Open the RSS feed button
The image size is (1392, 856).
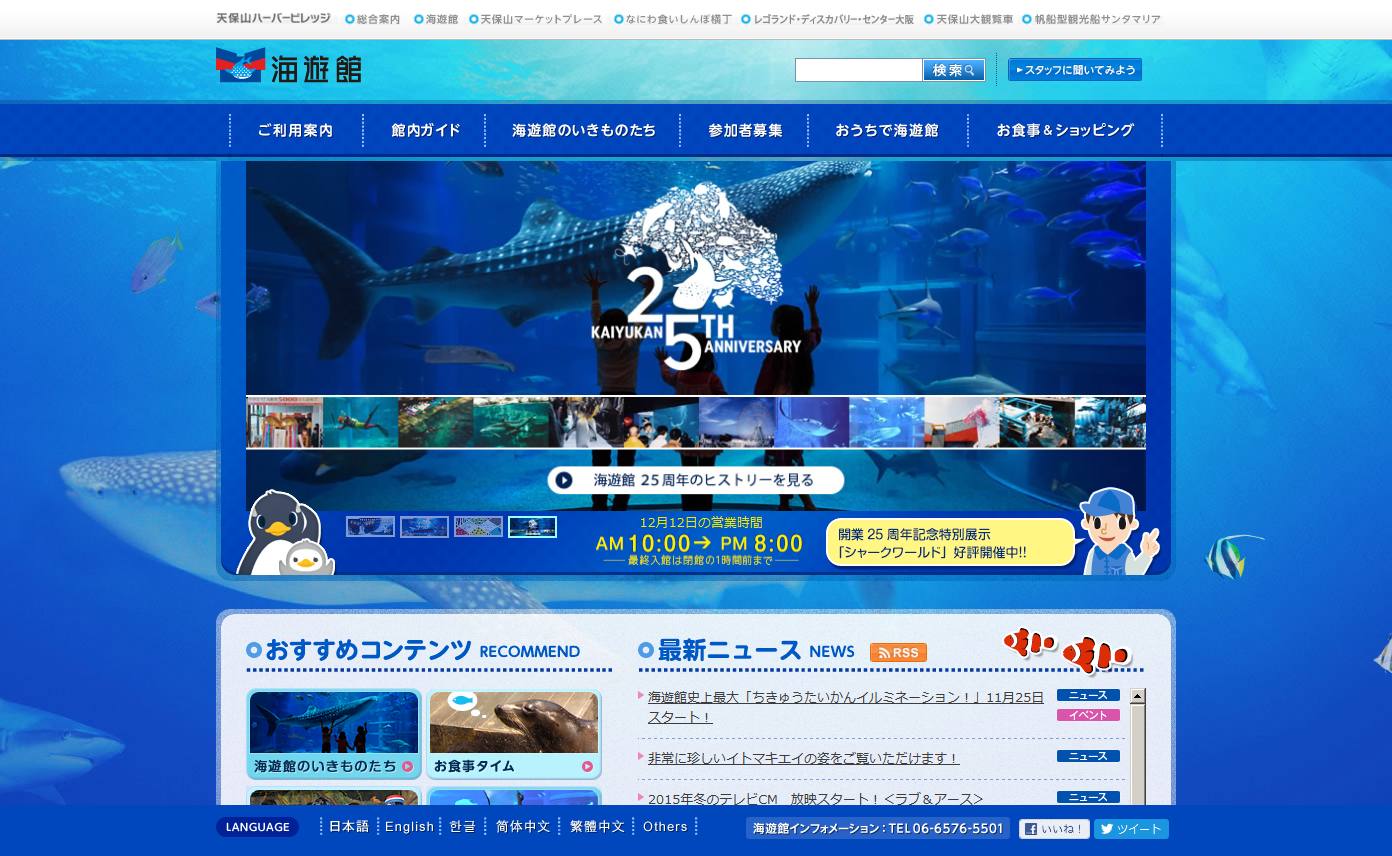(x=898, y=652)
